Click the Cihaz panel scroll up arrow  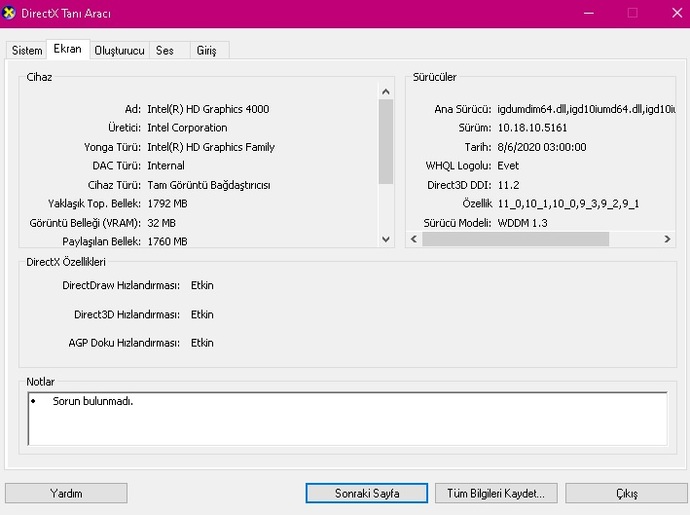pyautogui.click(x=386, y=92)
